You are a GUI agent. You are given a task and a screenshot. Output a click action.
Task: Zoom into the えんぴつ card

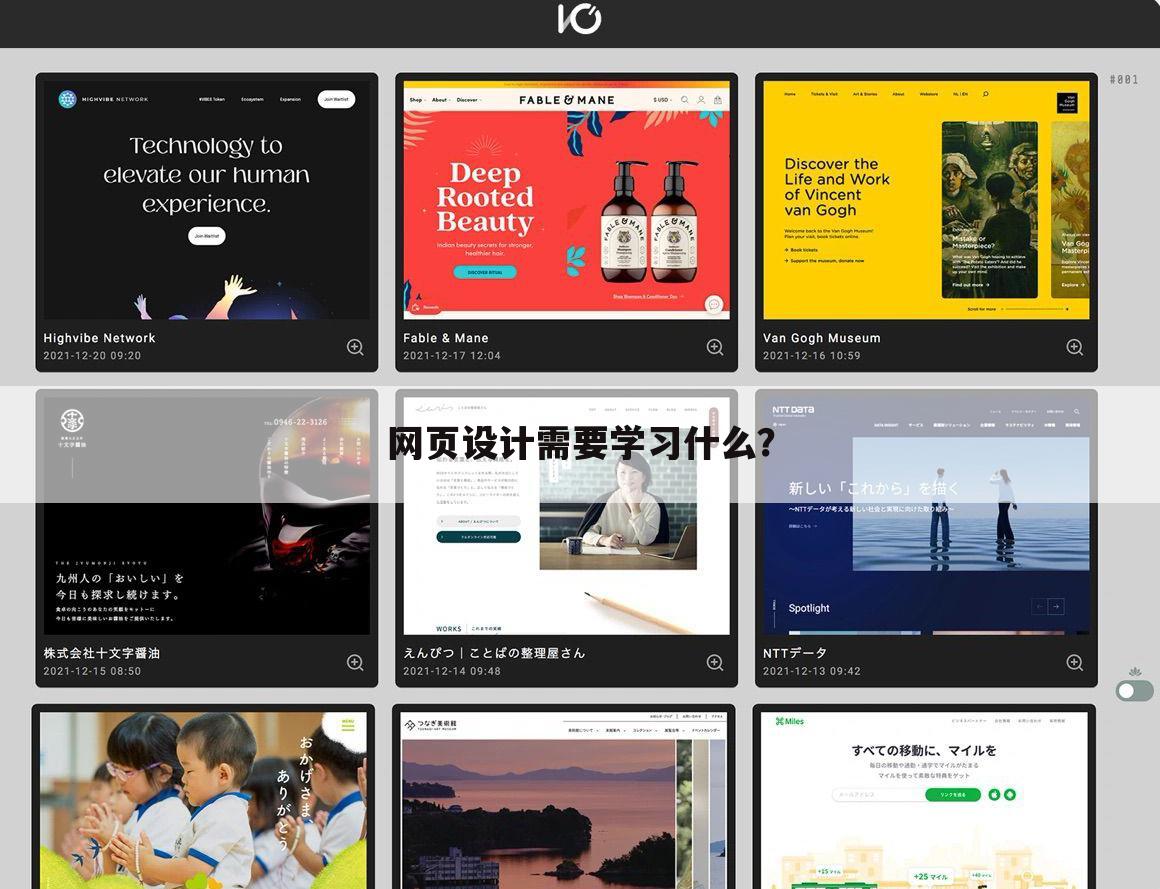click(715, 663)
